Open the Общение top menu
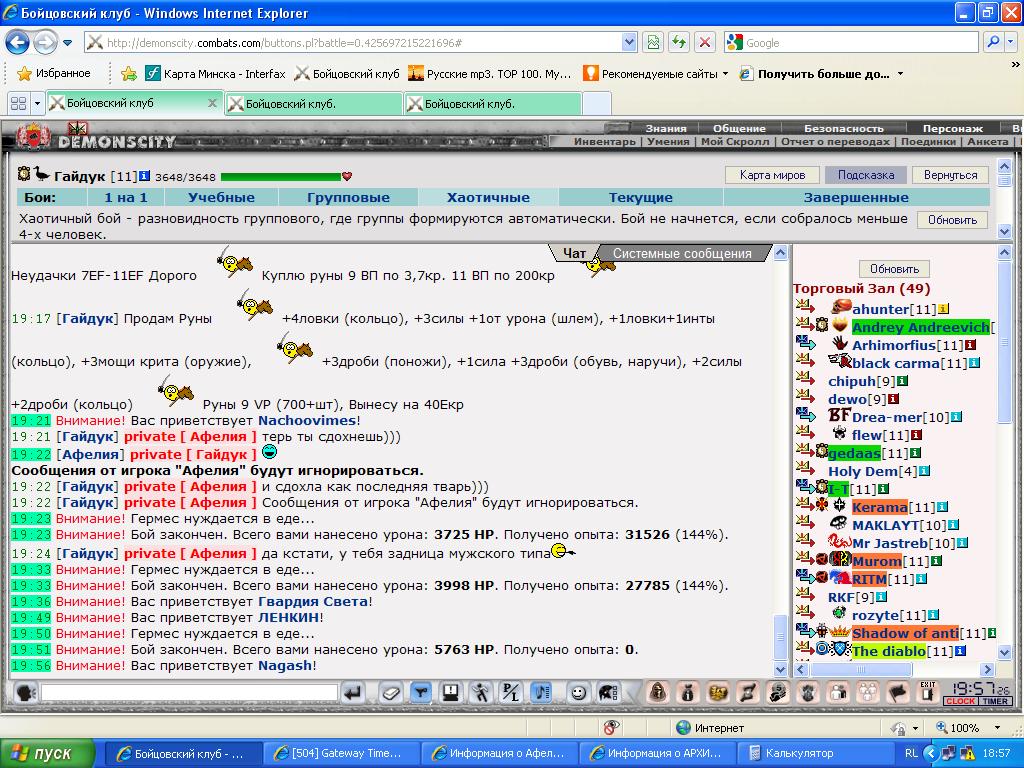The height and width of the screenshot is (768, 1024). [x=739, y=128]
